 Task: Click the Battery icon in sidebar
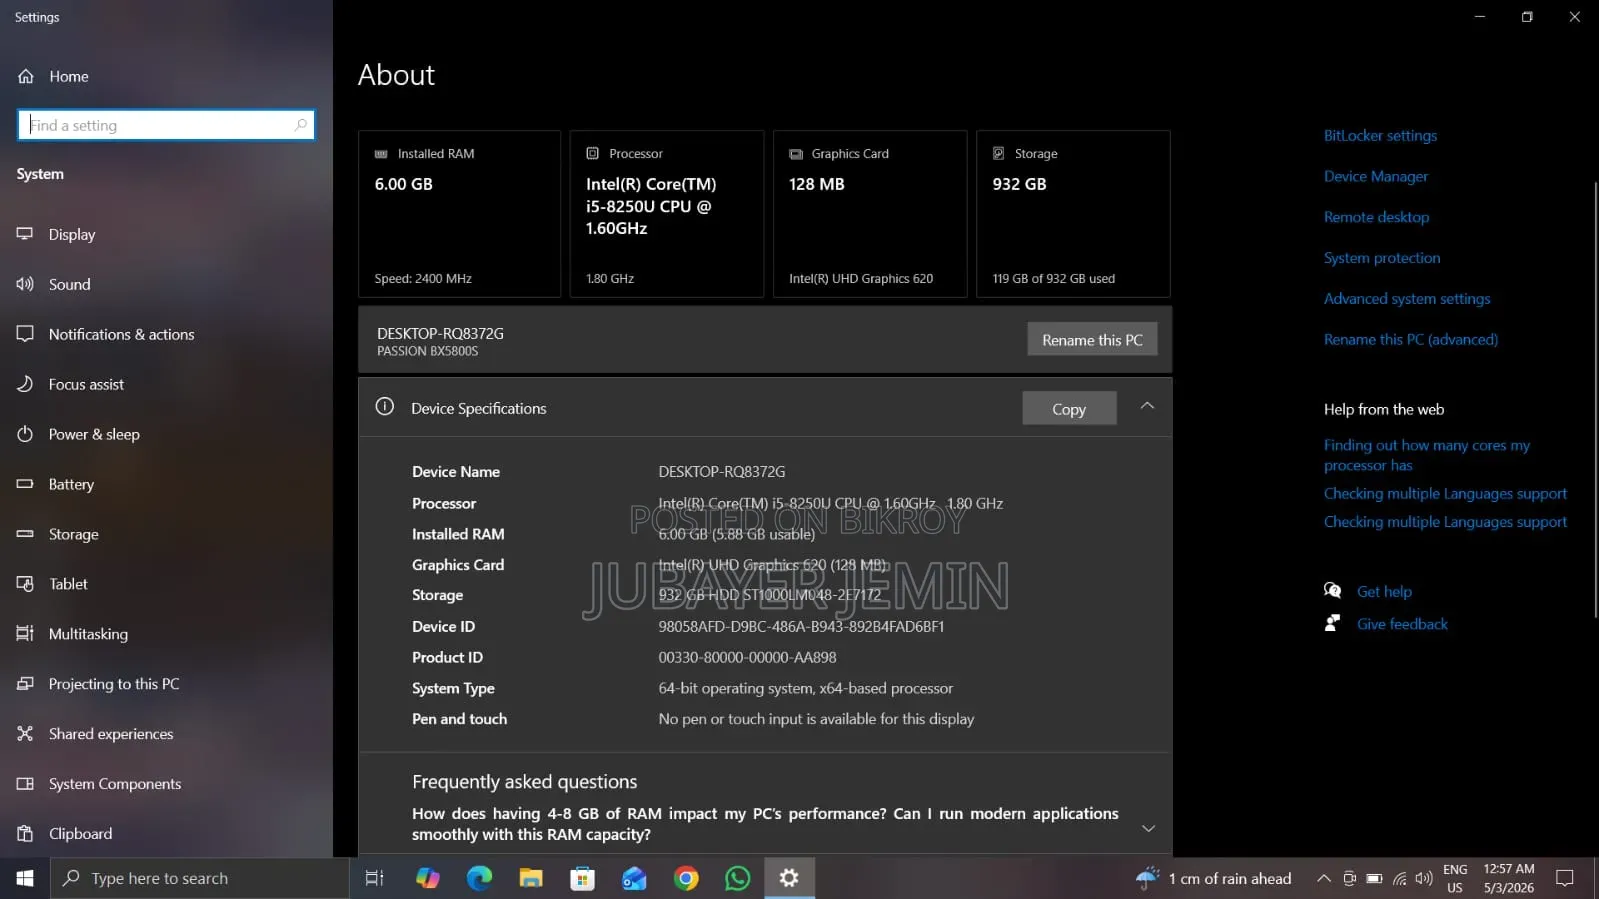25,484
